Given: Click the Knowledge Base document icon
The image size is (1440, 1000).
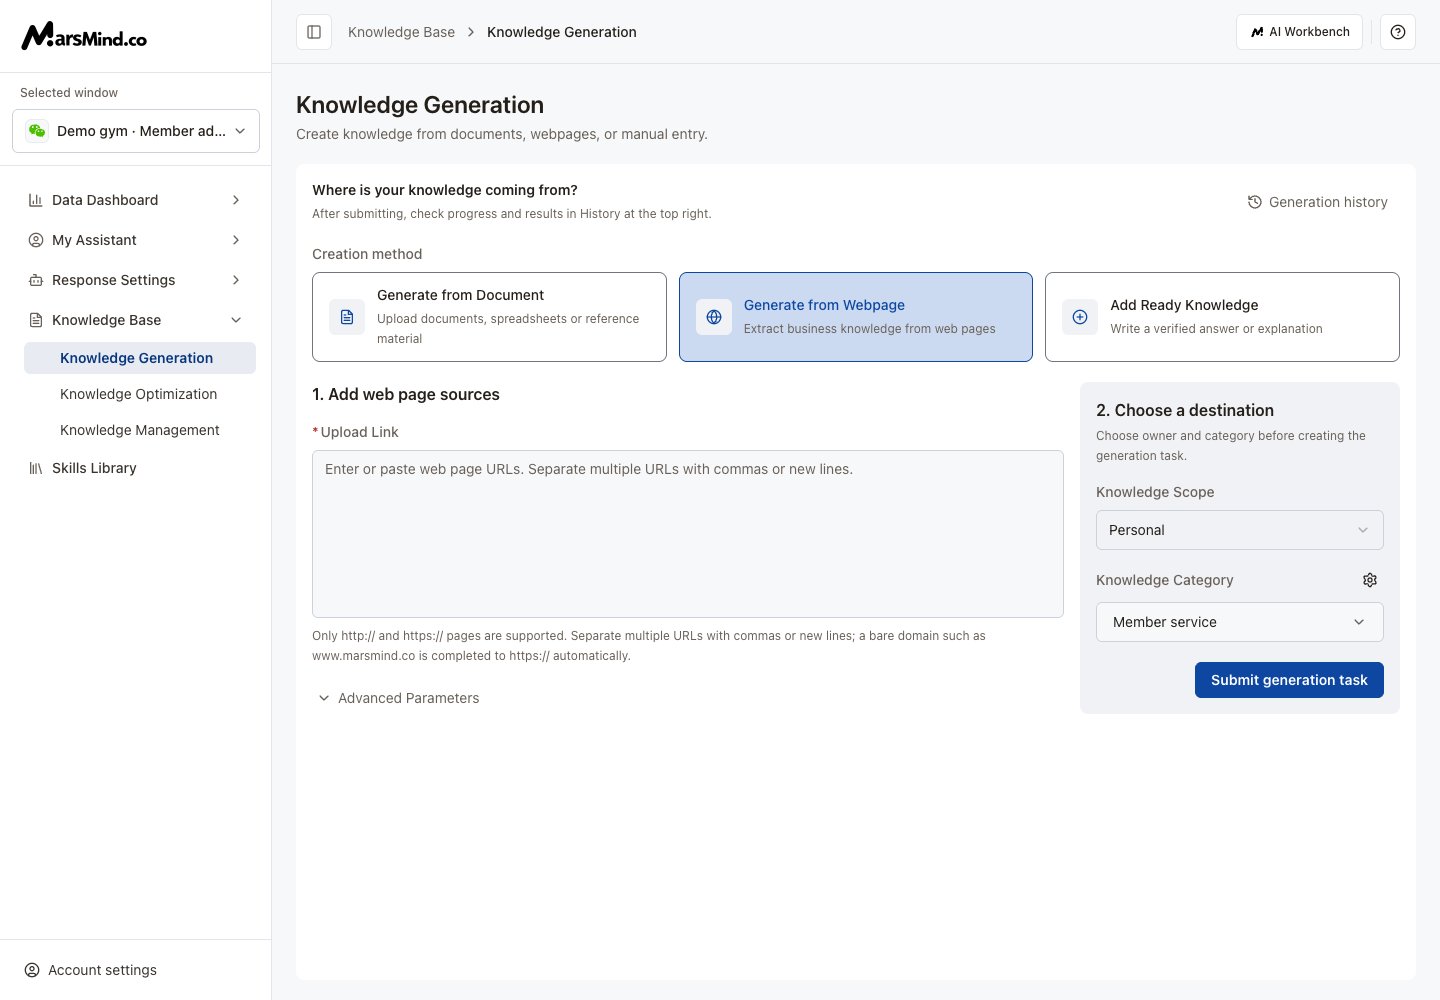Looking at the screenshot, I should point(36,320).
